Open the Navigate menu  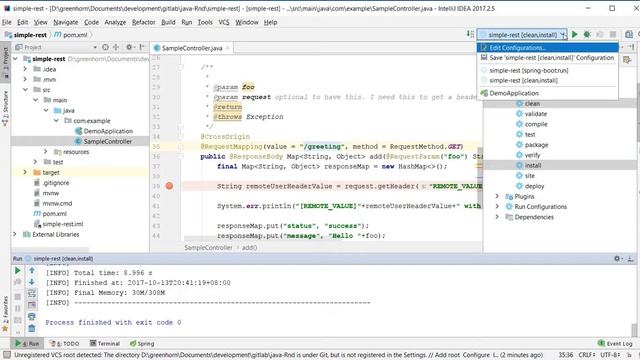(65, 22)
